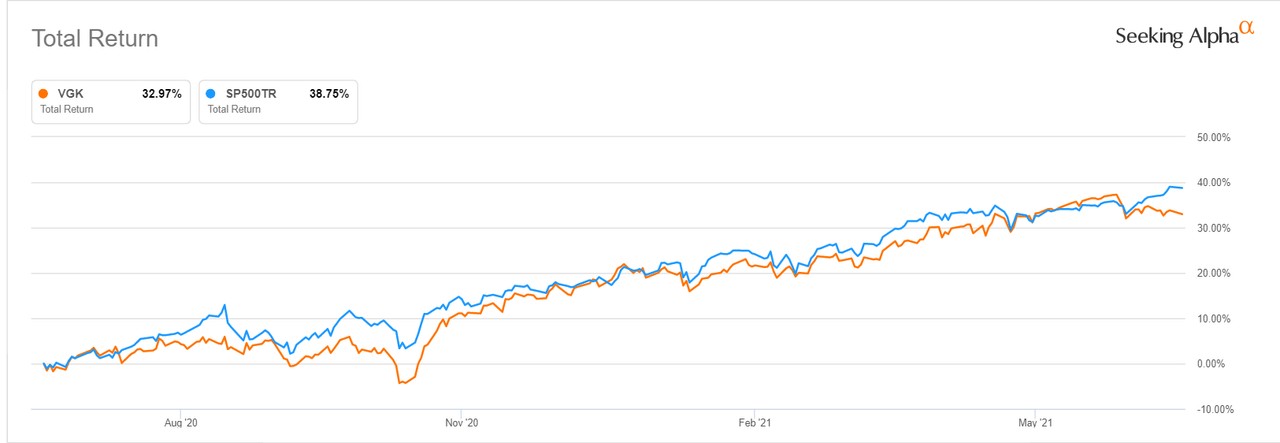This screenshot has height=443, width=1280.
Task: Click the orange VGK legend dot
Action: [43, 94]
